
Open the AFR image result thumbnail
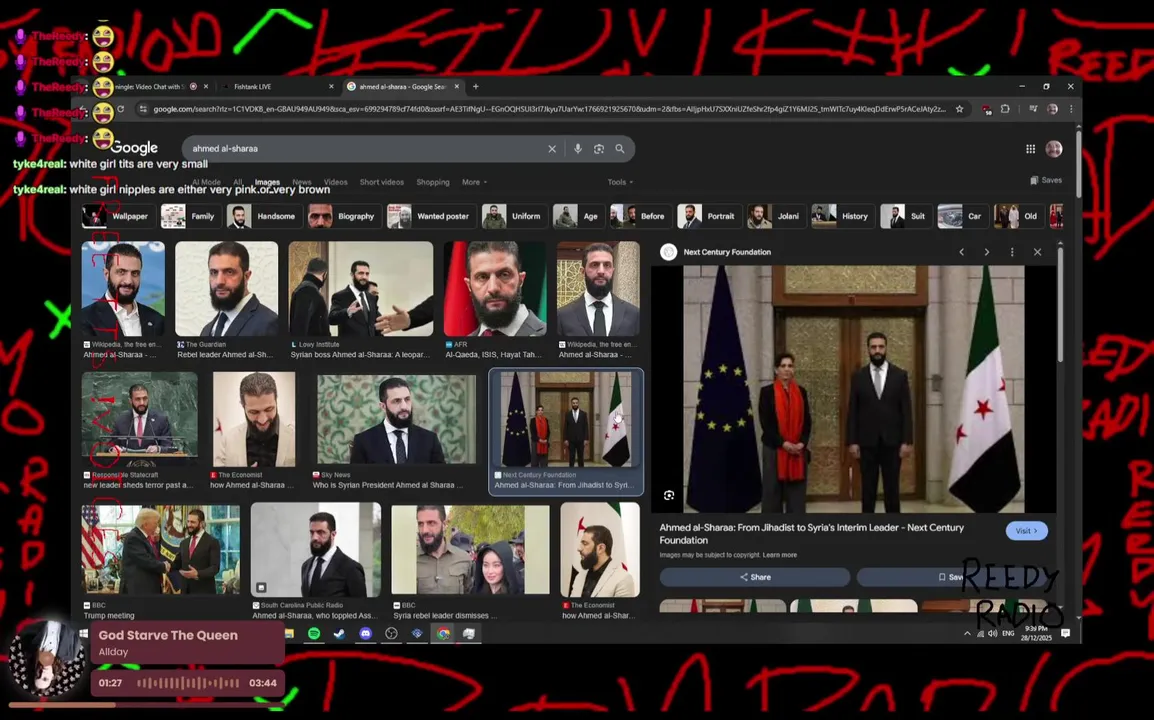pos(495,289)
